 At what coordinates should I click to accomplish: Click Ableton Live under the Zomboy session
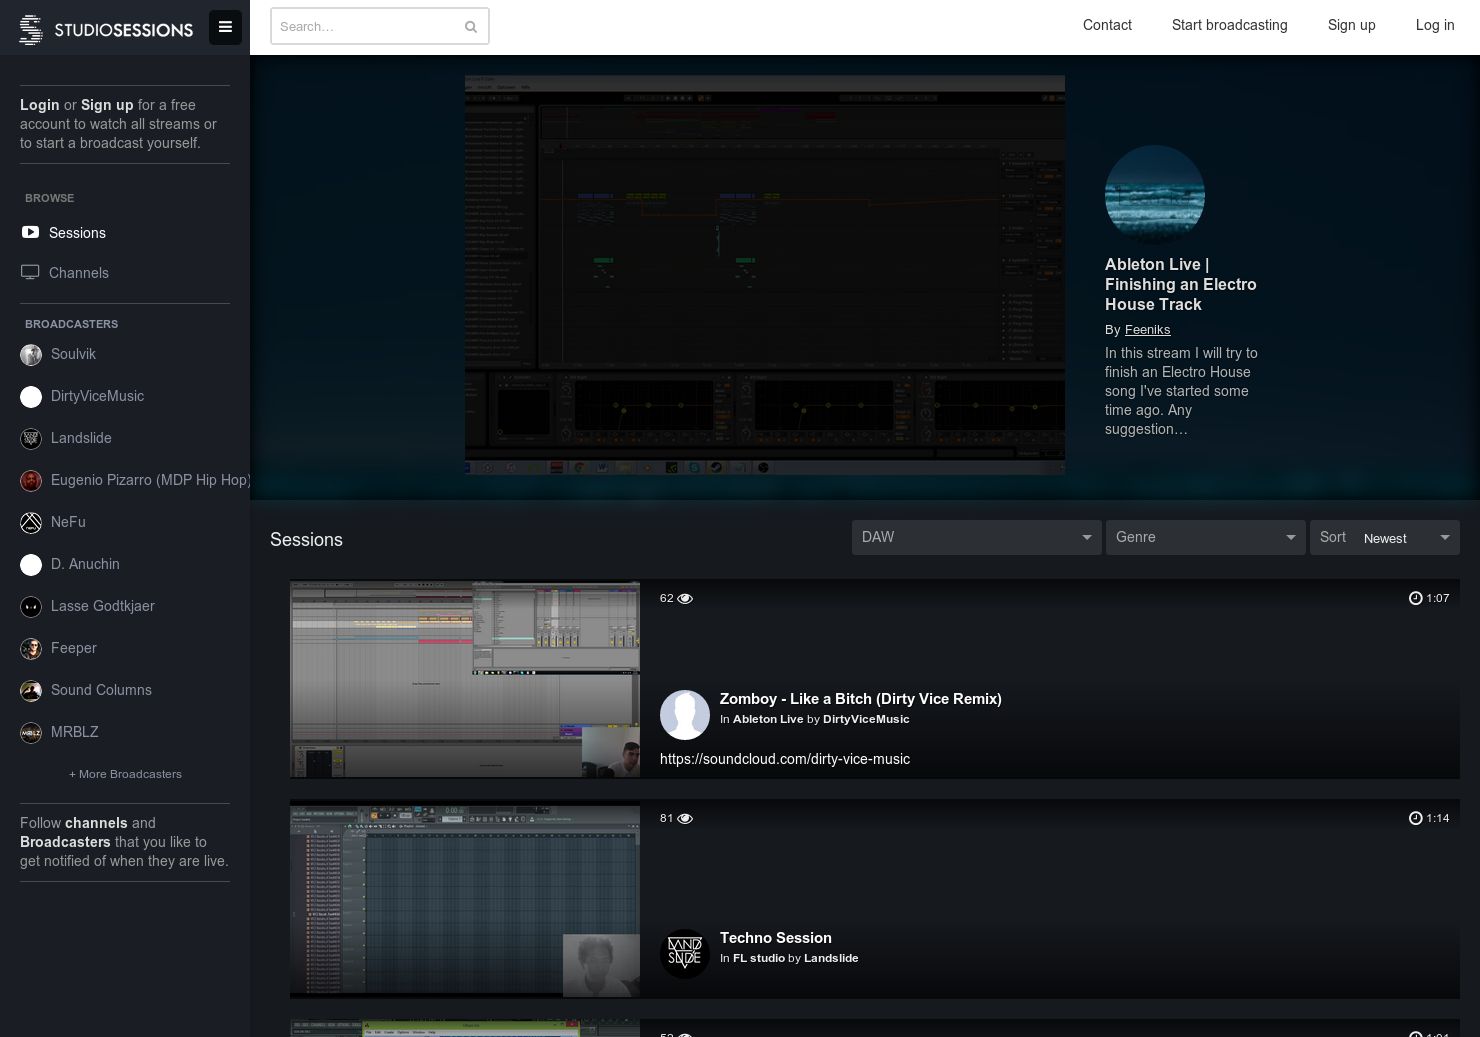pyautogui.click(x=768, y=719)
